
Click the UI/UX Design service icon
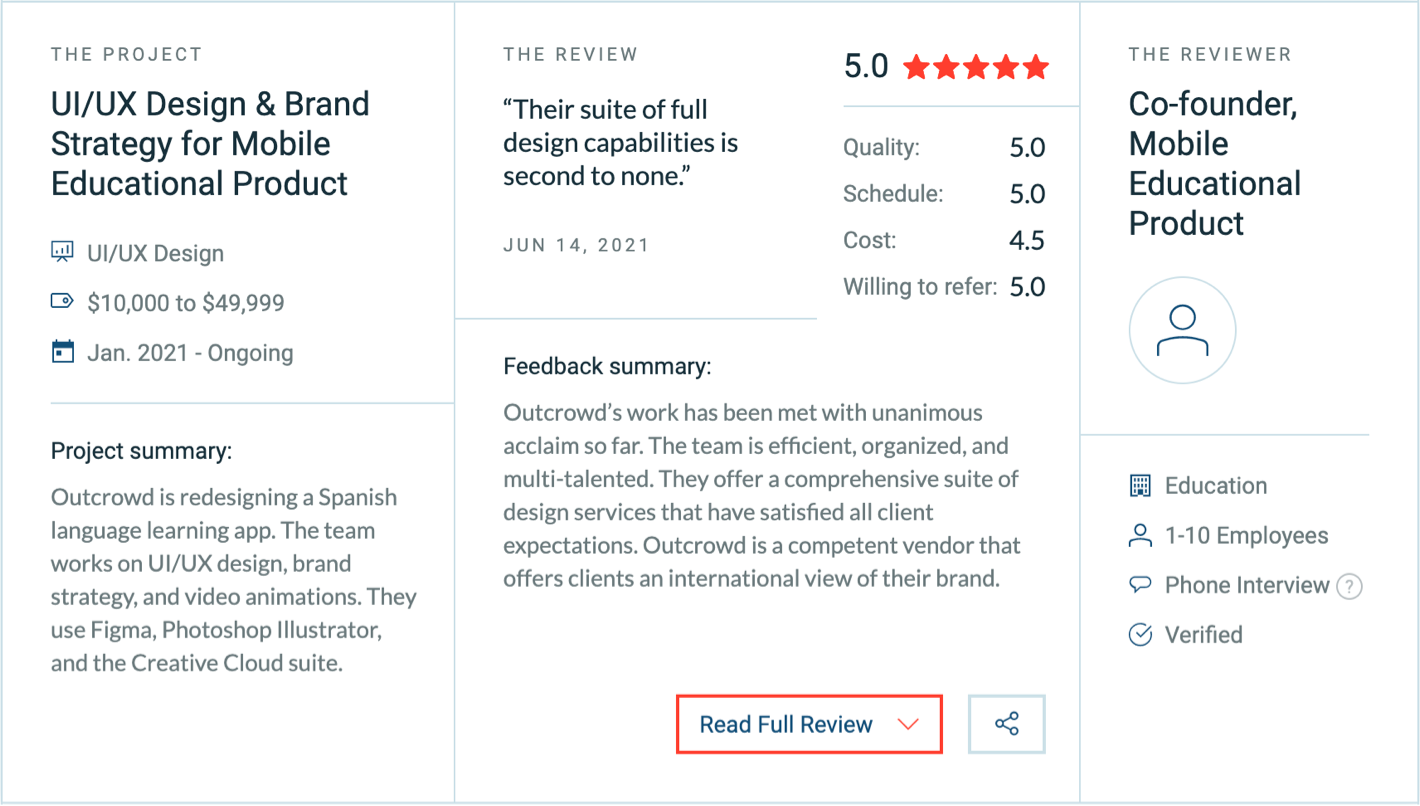point(62,253)
